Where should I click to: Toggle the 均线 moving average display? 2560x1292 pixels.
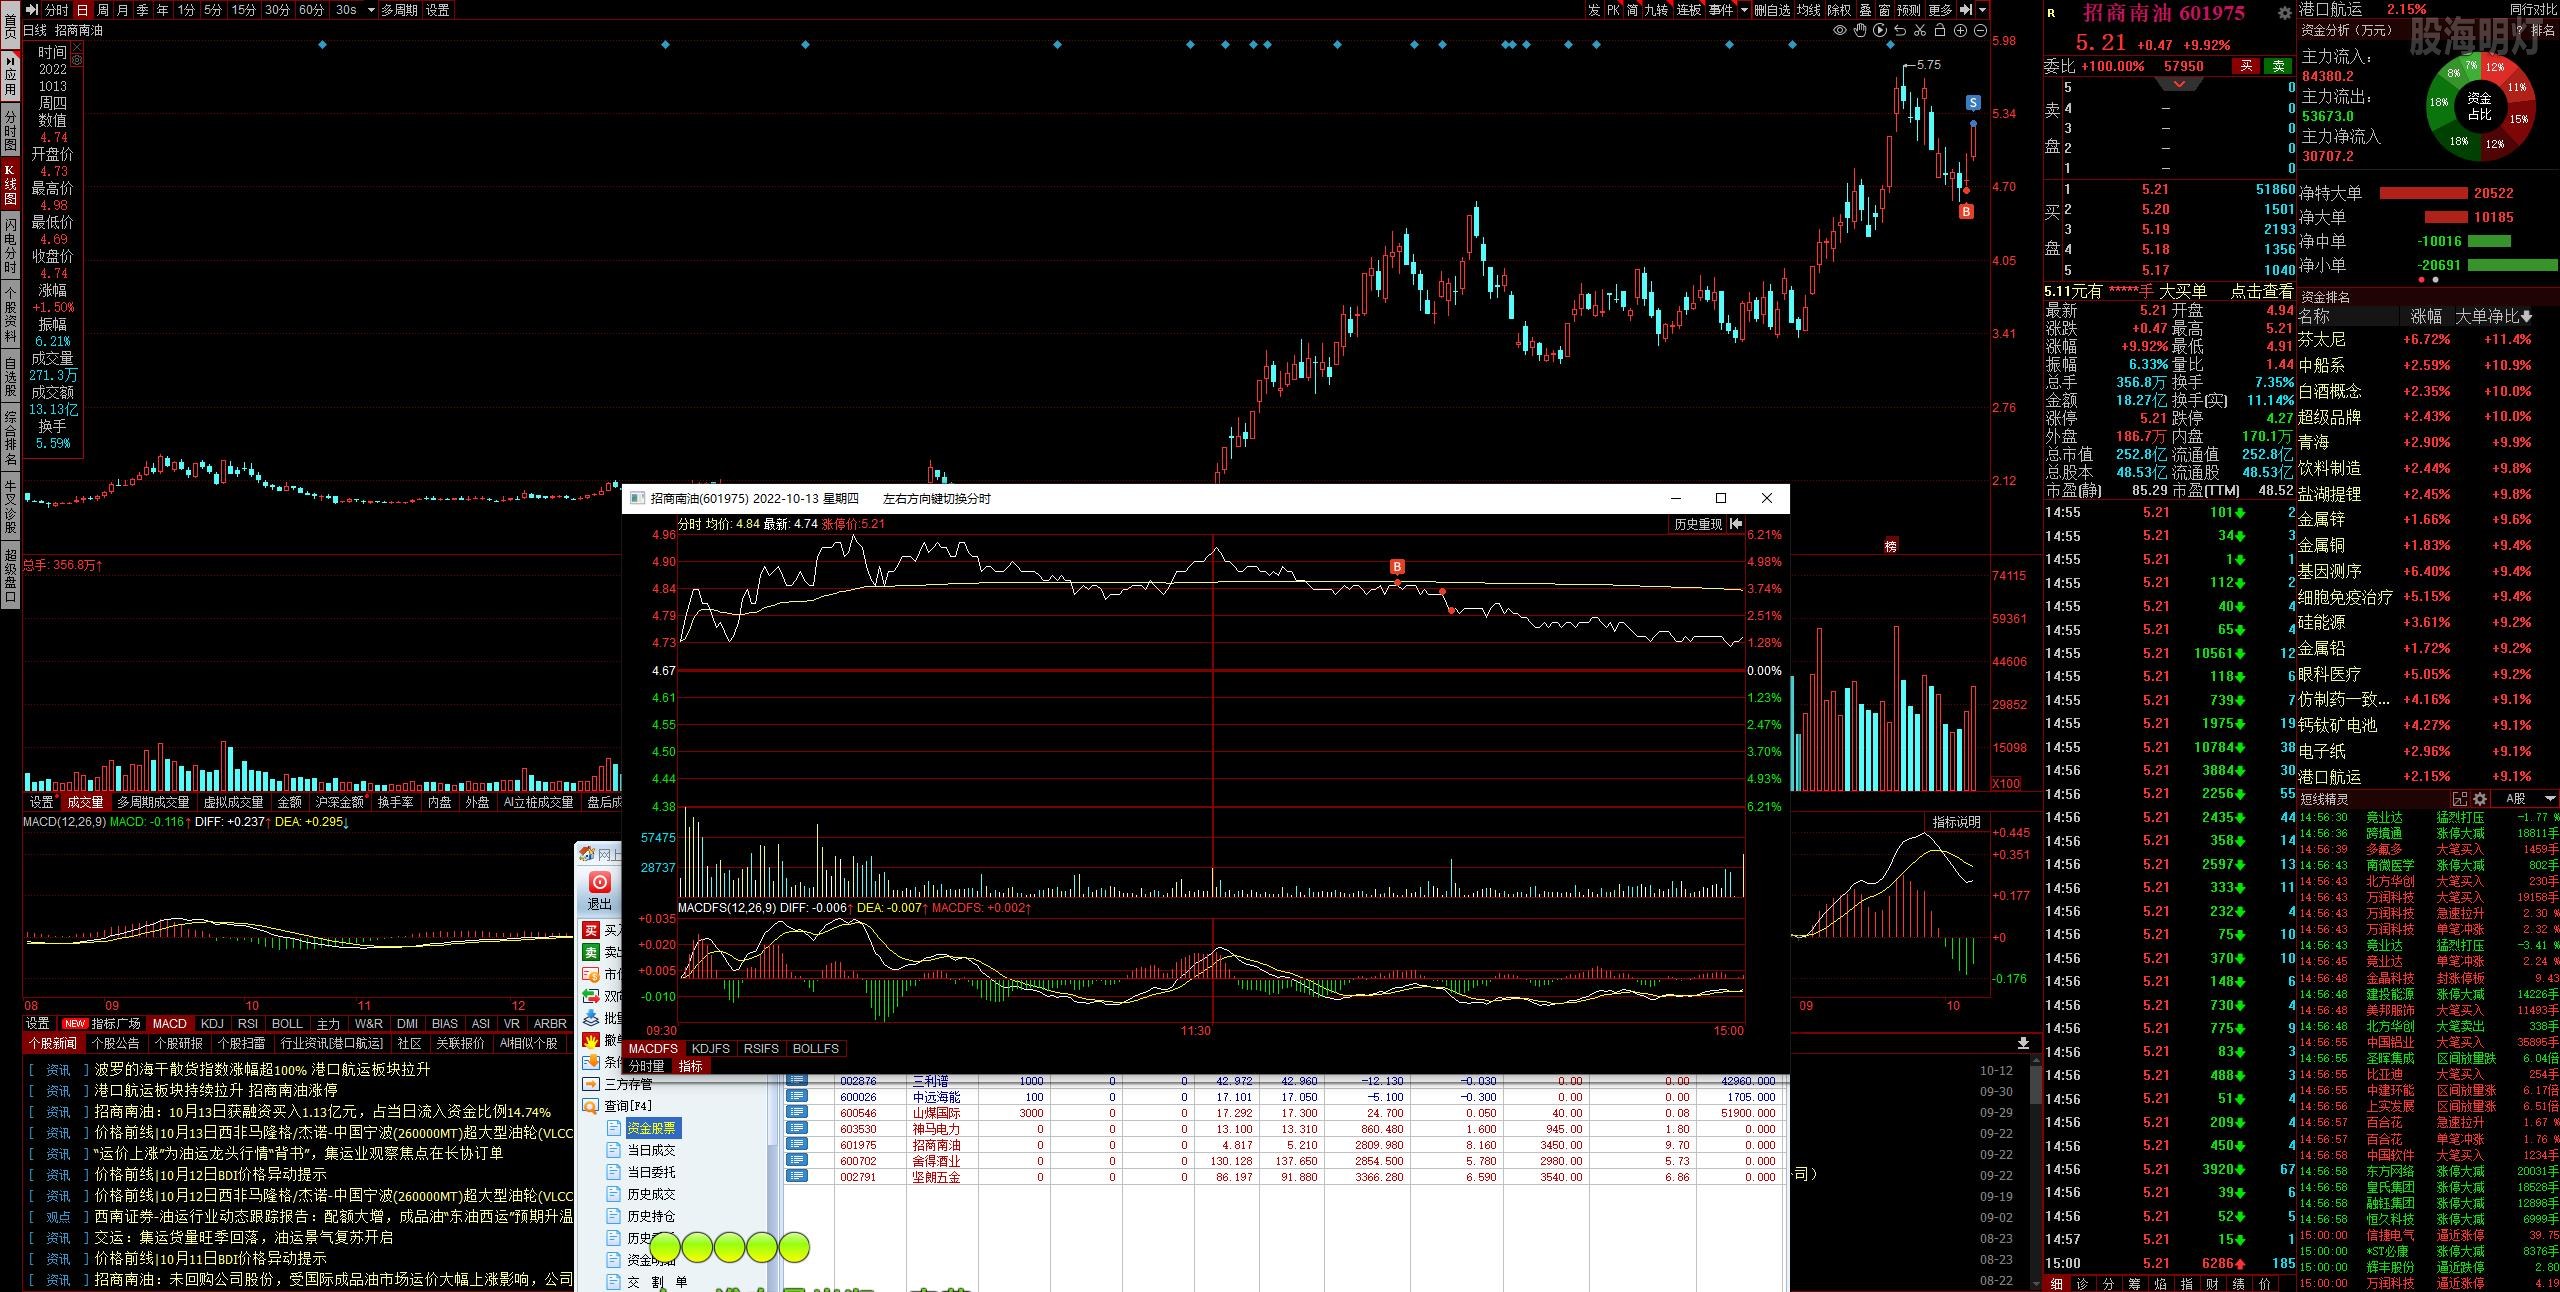point(1809,10)
